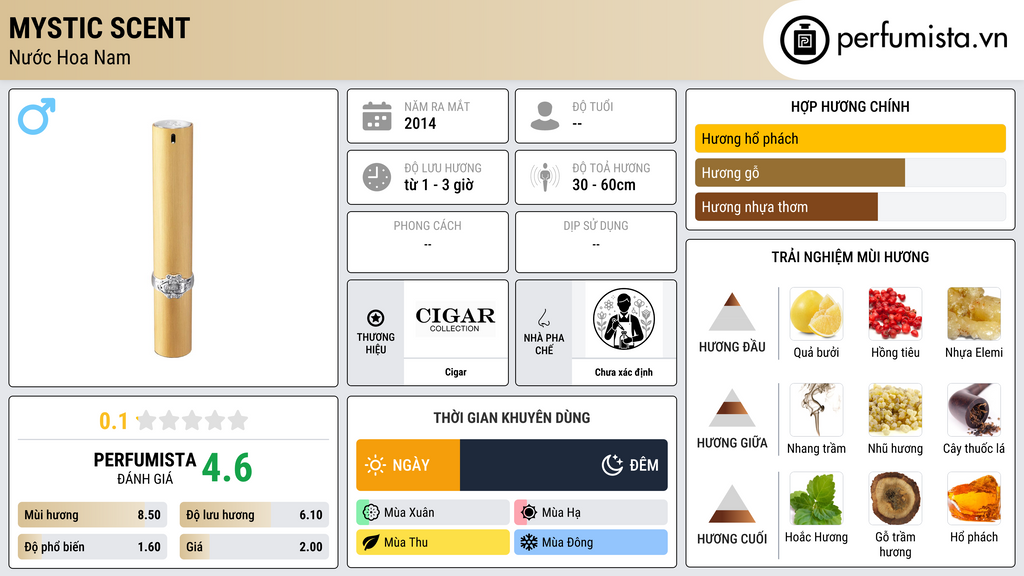Click the Hương nhựa thơm accord bar
Screen dimensions: 1024x576
[850, 206]
